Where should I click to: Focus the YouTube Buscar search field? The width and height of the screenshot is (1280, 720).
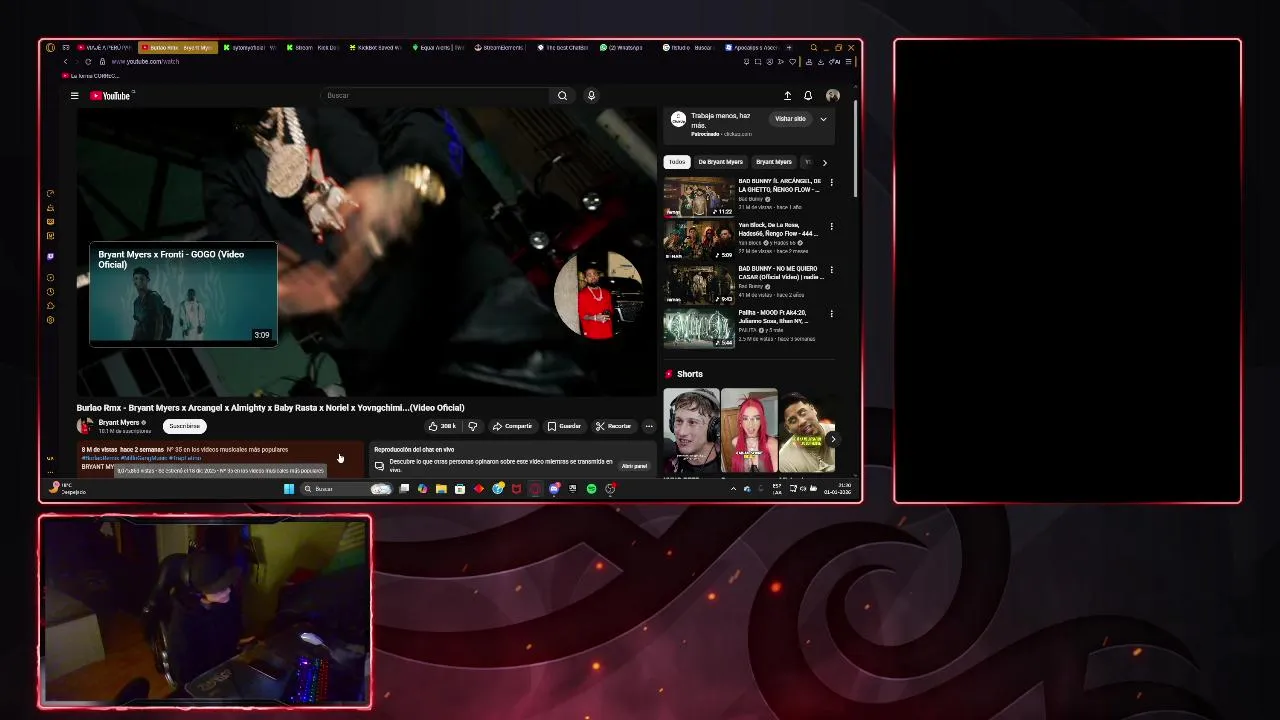tap(435, 96)
